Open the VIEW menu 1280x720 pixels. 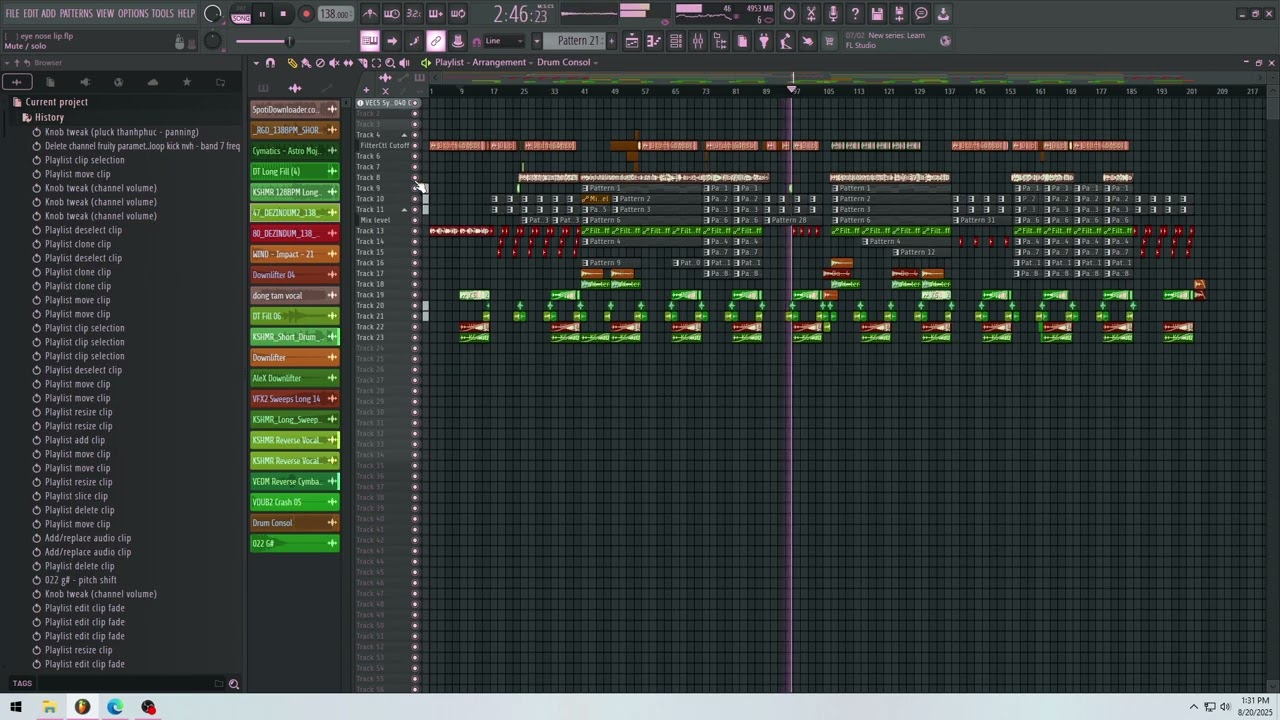click(x=105, y=13)
